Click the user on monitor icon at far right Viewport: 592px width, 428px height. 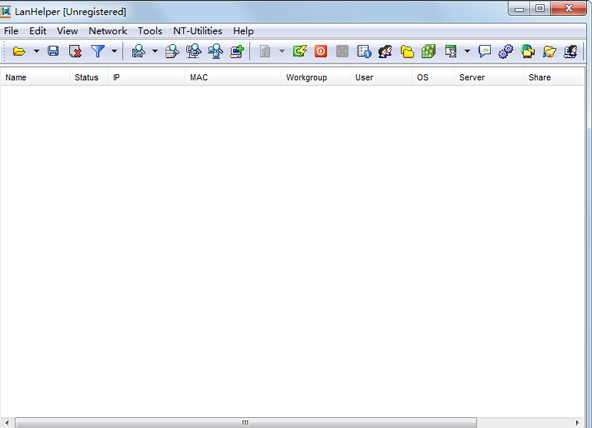(x=571, y=51)
